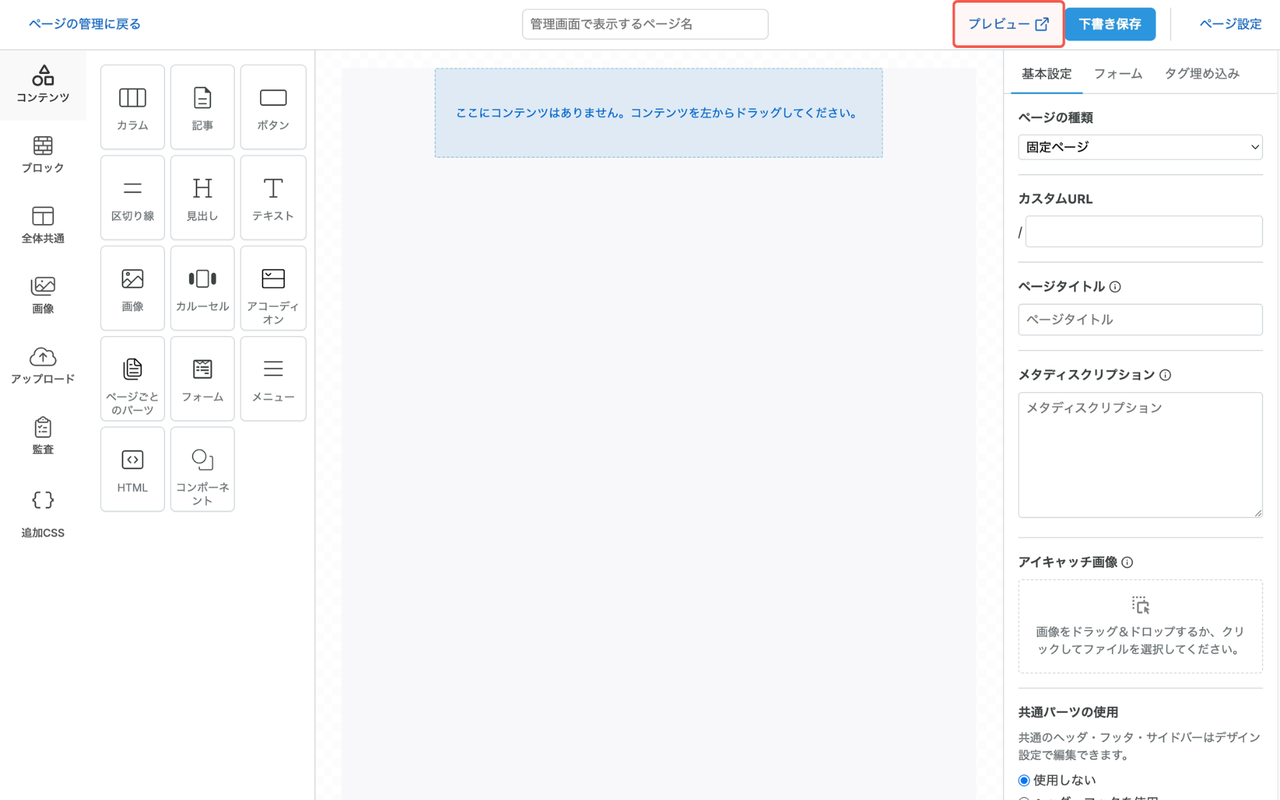
Task: Click the page name input field
Action: (644, 23)
